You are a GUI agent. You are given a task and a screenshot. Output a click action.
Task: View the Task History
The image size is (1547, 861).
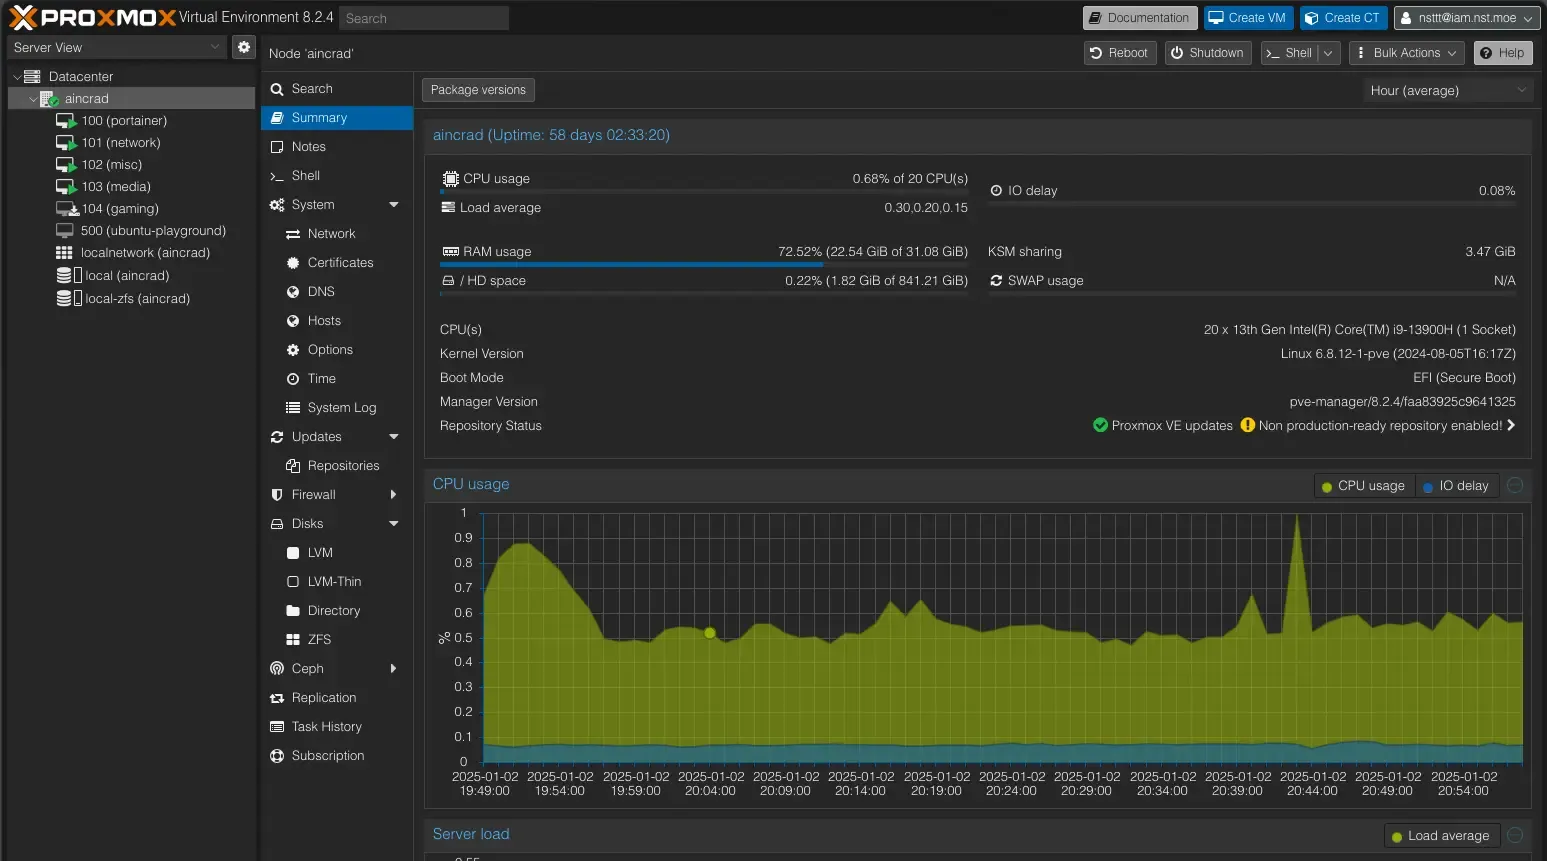pos(326,726)
